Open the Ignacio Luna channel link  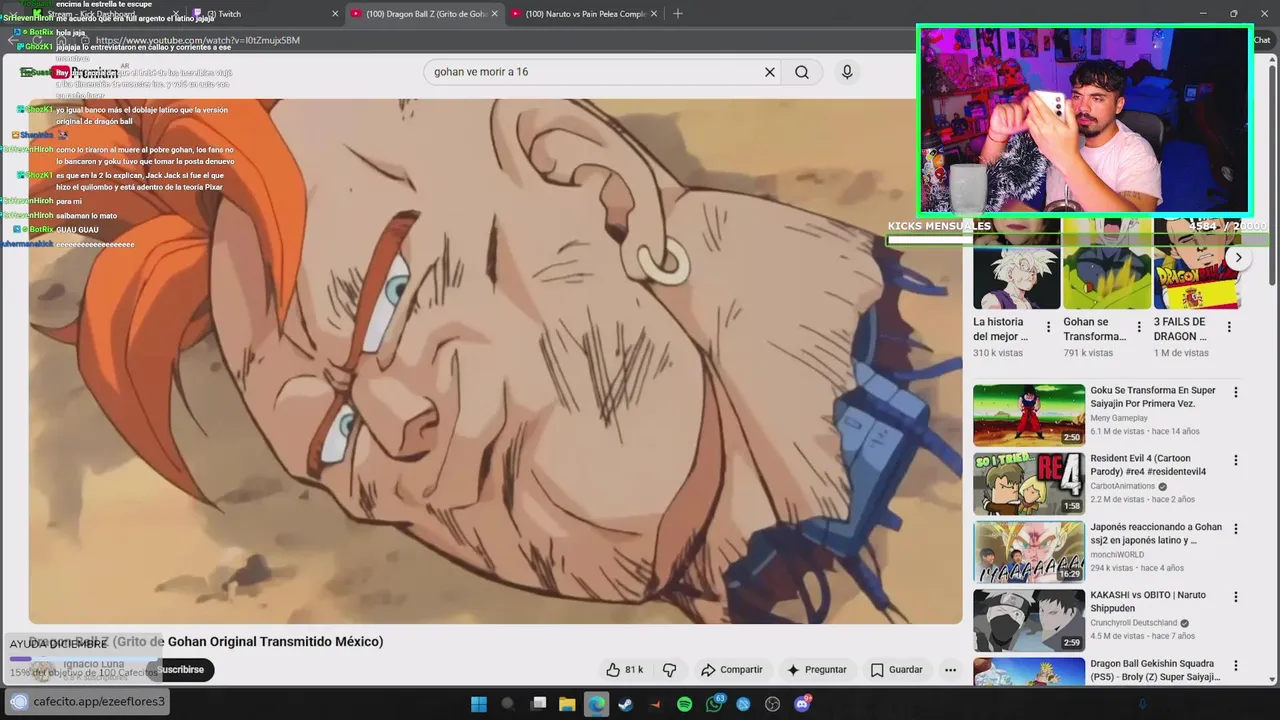tap(93, 664)
